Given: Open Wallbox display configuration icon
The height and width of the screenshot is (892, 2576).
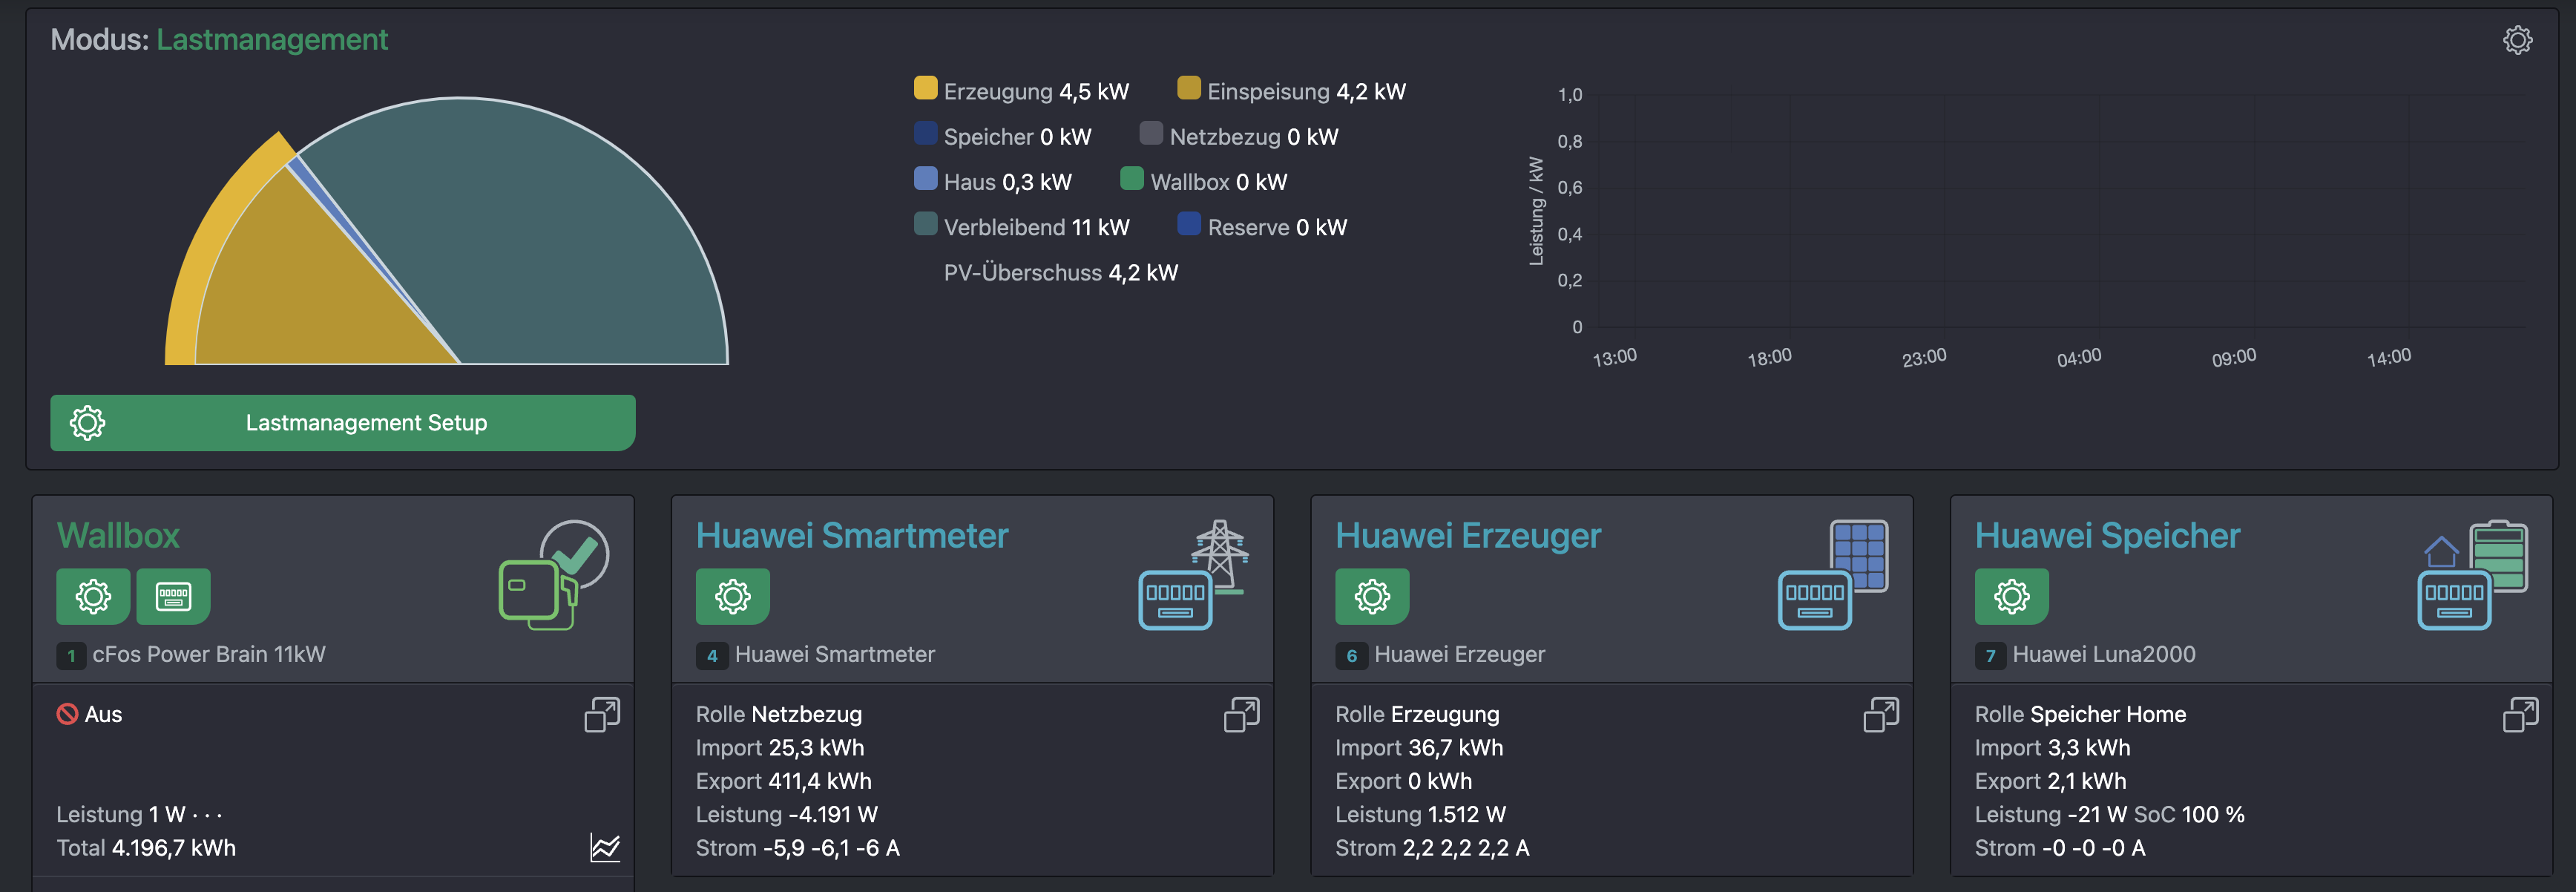Looking at the screenshot, I should [x=173, y=597].
